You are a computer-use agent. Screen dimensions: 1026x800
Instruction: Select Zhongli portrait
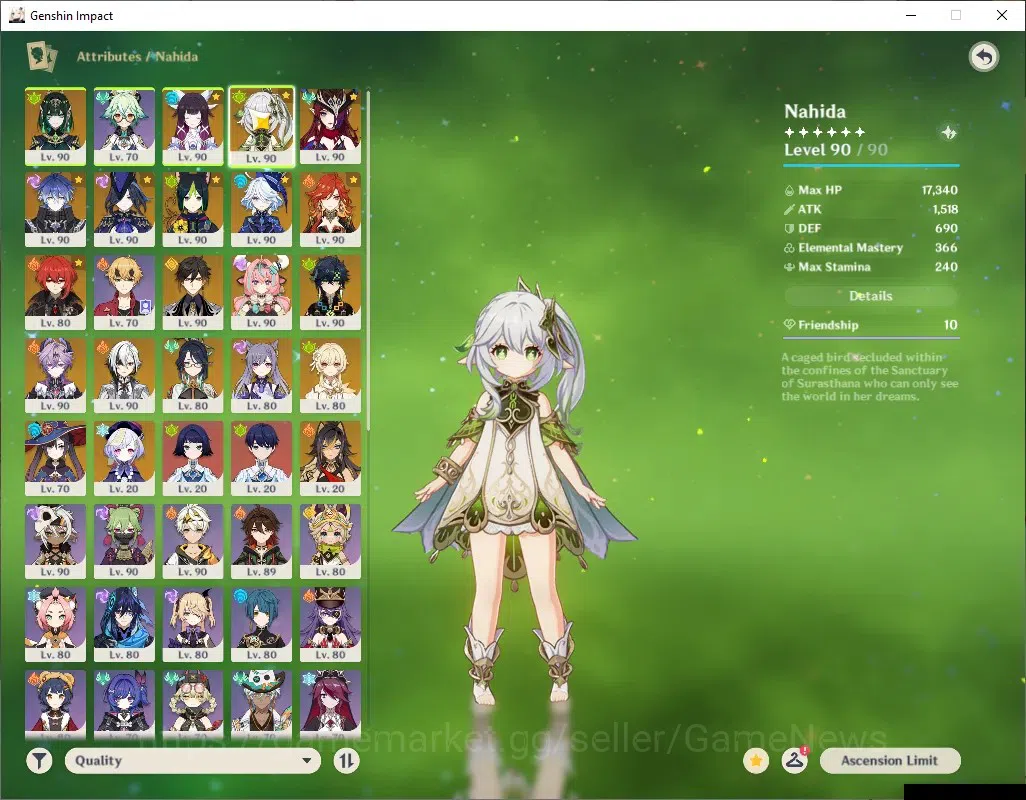pos(193,292)
